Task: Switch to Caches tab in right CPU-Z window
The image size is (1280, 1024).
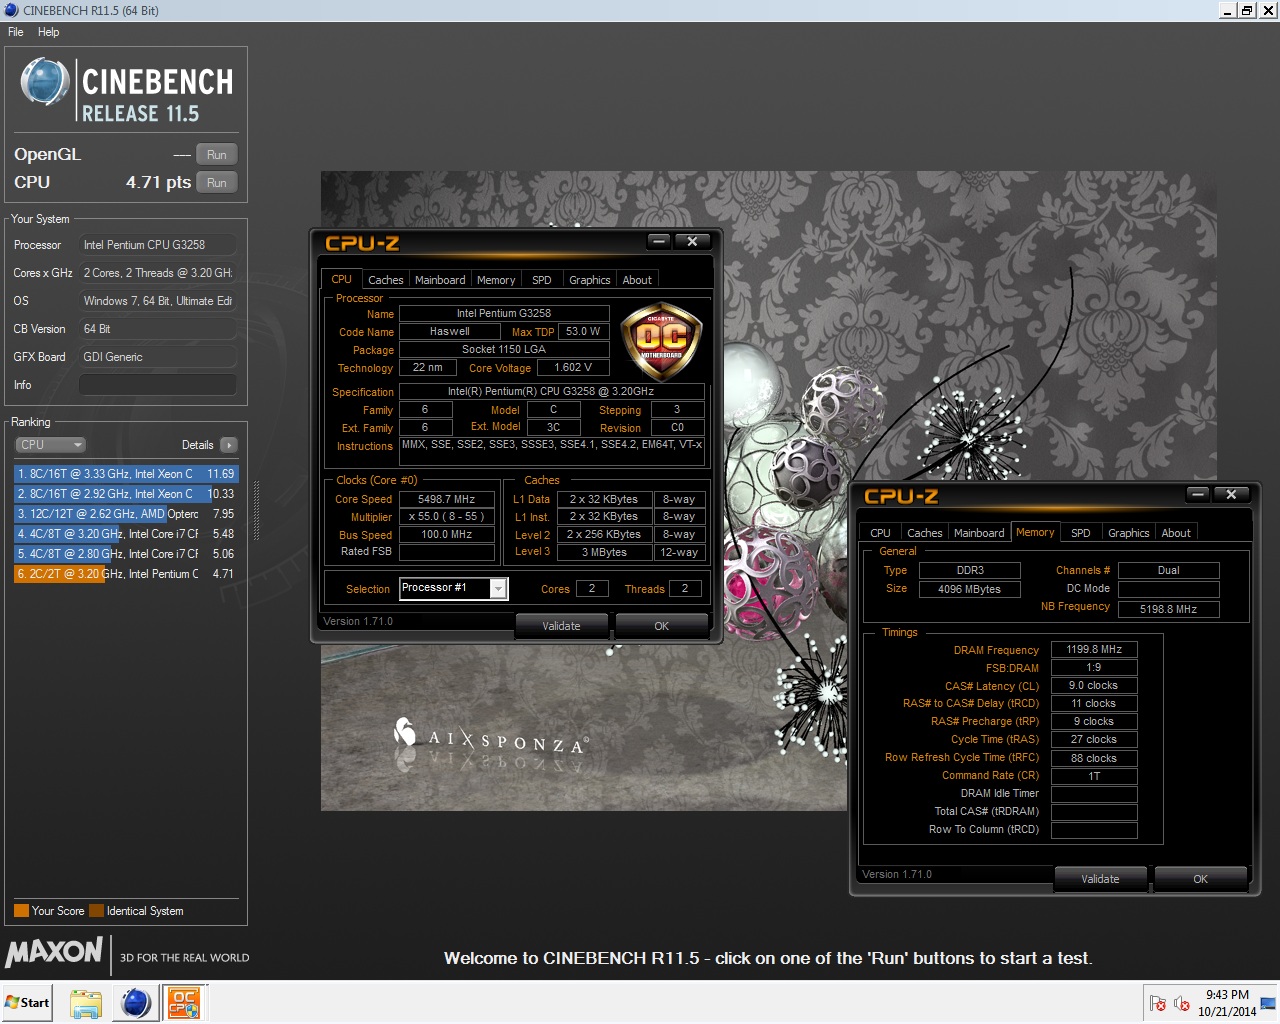Action: [x=924, y=533]
